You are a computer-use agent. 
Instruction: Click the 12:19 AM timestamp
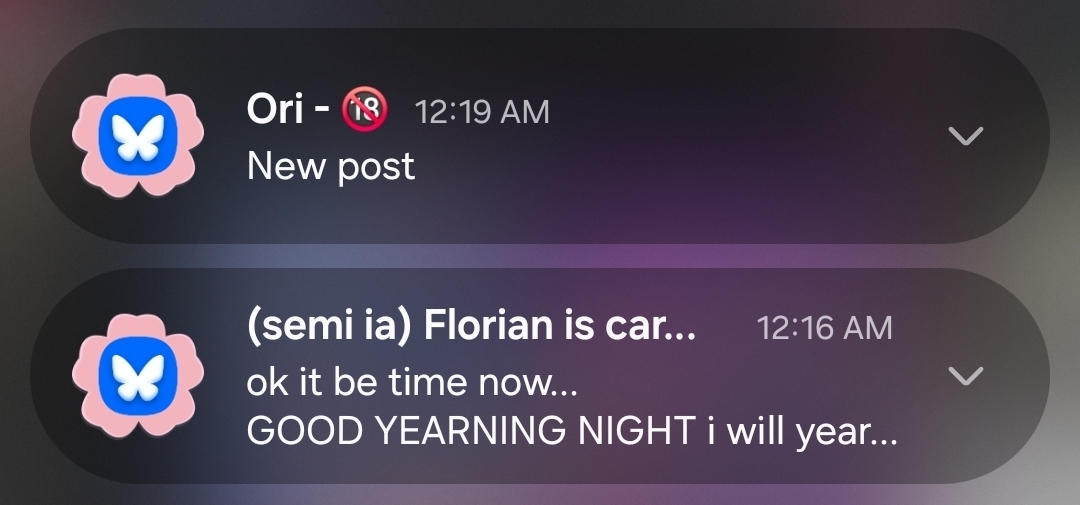click(x=482, y=111)
